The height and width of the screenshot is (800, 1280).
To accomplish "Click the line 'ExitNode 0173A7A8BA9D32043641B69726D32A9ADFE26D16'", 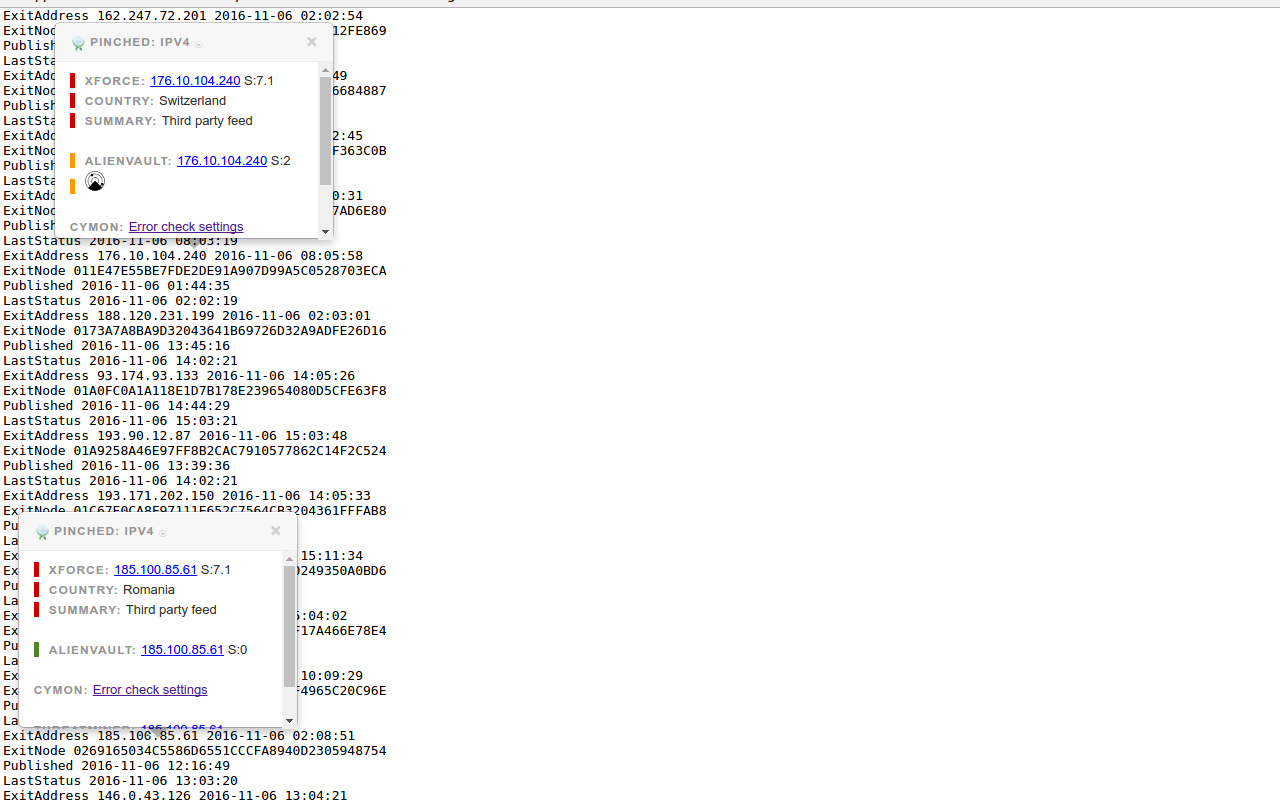I will coord(195,331).
